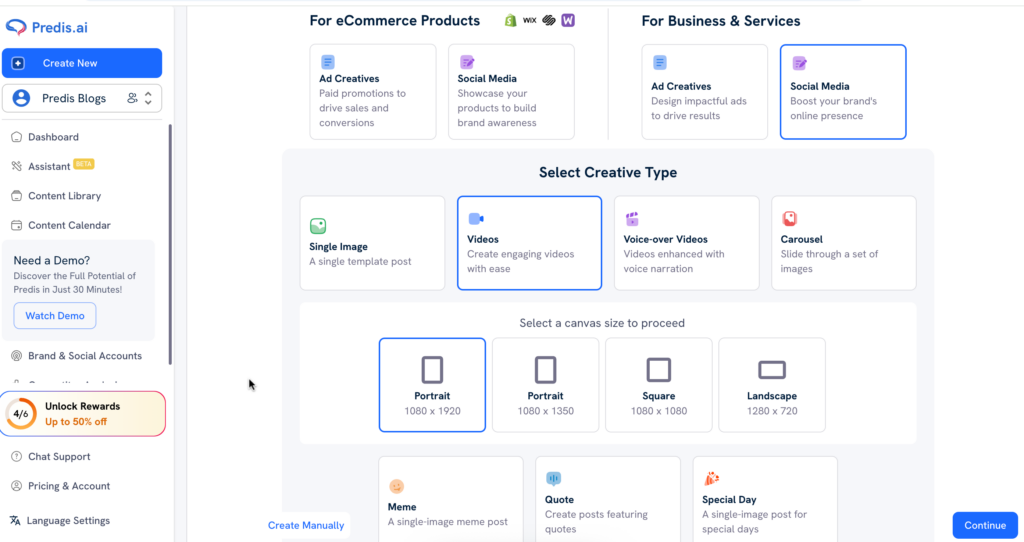The image size is (1024, 542).
Task: Click the Predis.ai logo
Action: [x=48, y=27]
